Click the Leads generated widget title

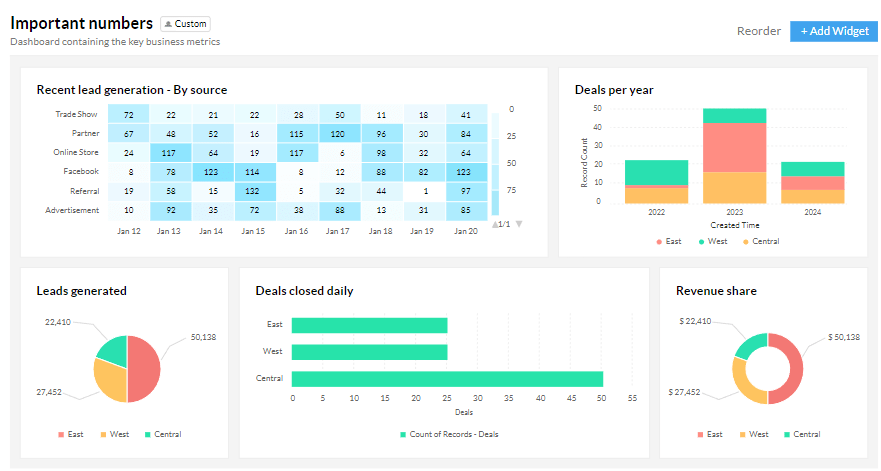[x=81, y=291]
